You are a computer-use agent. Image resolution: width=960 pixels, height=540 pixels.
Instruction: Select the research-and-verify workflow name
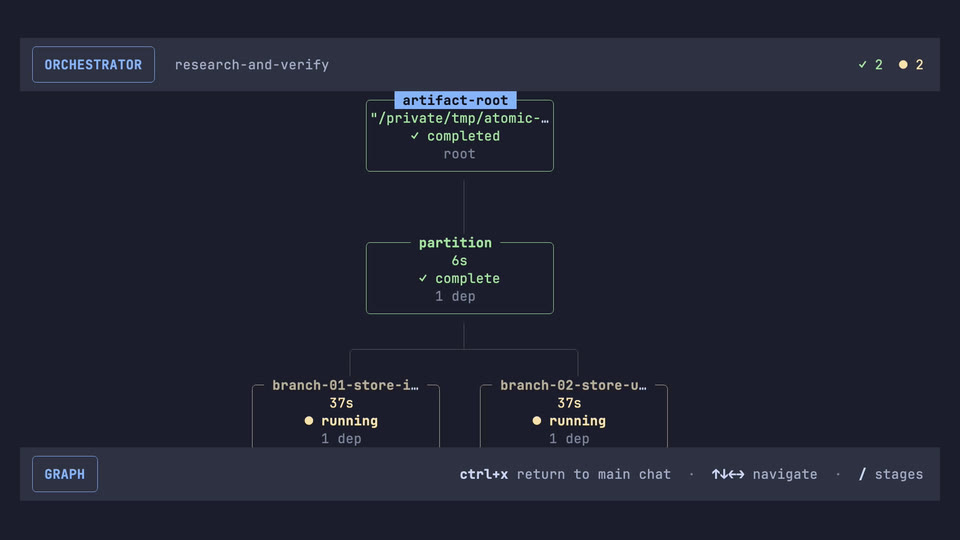click(x=252, y=65)
